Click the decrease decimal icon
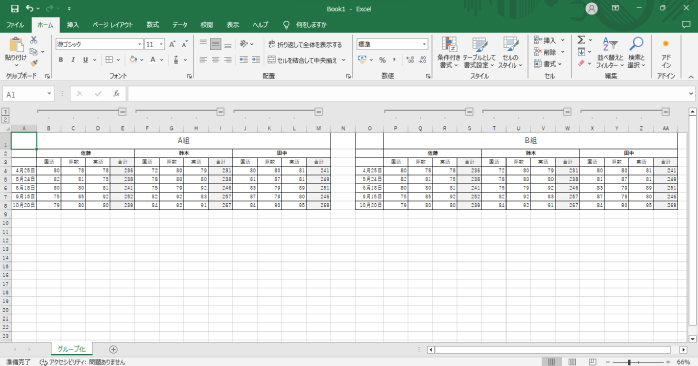 click(422, 60)
